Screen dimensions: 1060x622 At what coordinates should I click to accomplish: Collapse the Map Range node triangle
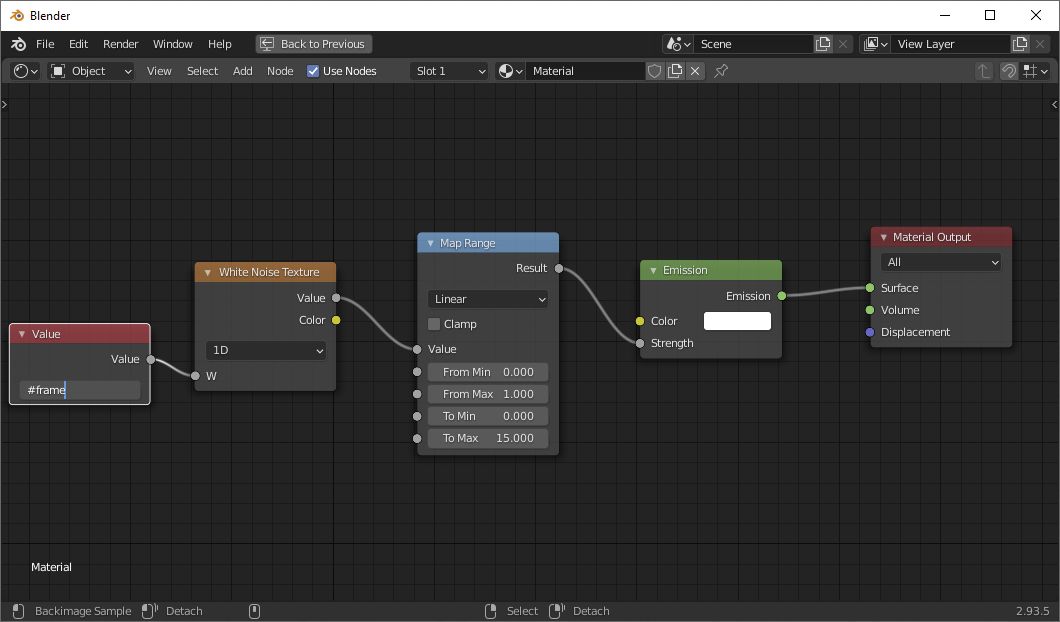coord(431,243)
